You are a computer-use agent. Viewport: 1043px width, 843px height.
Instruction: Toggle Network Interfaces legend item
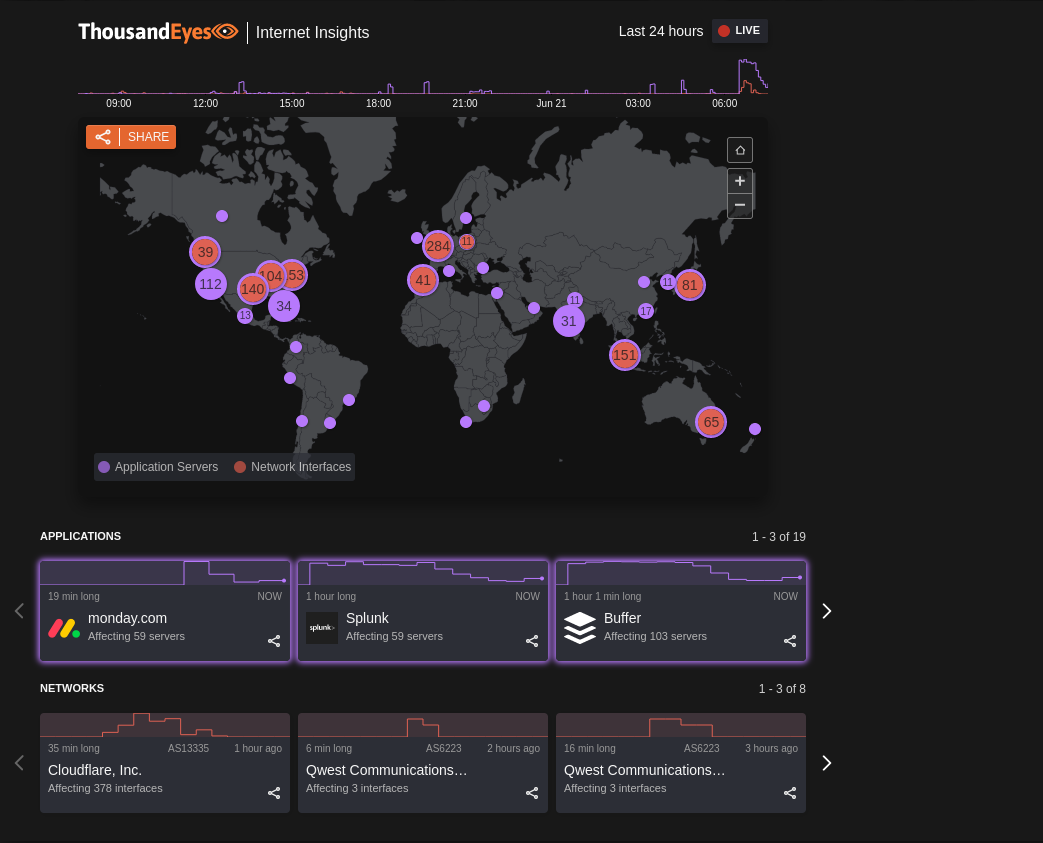click(x=293, y=467)
